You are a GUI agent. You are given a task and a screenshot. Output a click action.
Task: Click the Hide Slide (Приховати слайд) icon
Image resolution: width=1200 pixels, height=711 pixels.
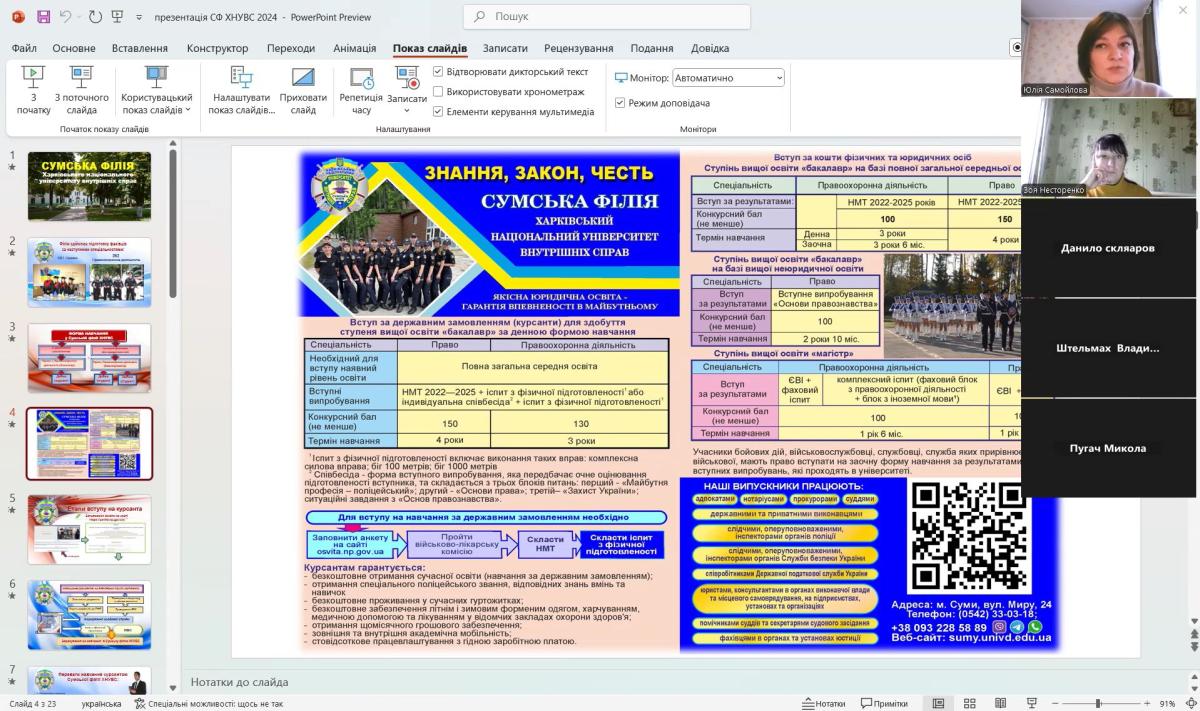(303, 90)
